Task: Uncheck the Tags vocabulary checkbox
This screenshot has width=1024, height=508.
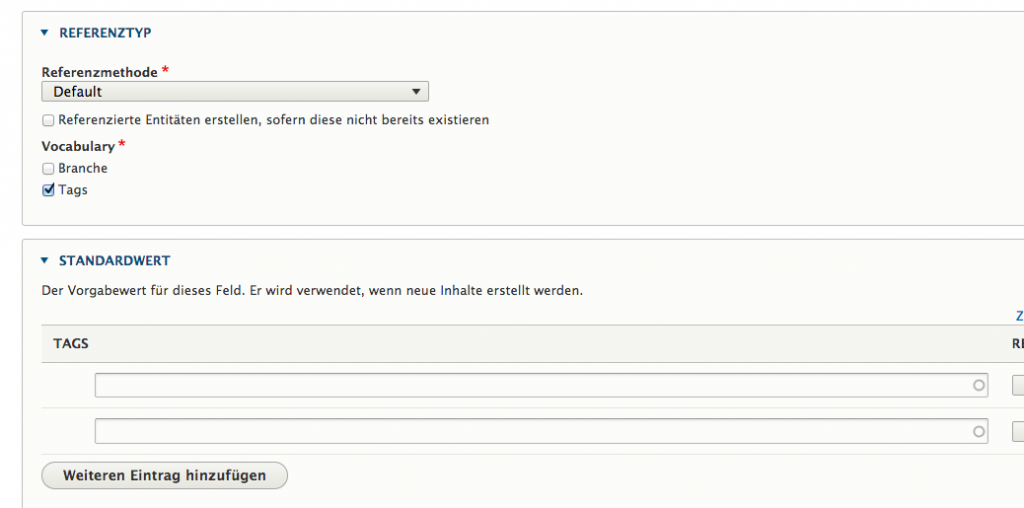Action: point(48,190)
